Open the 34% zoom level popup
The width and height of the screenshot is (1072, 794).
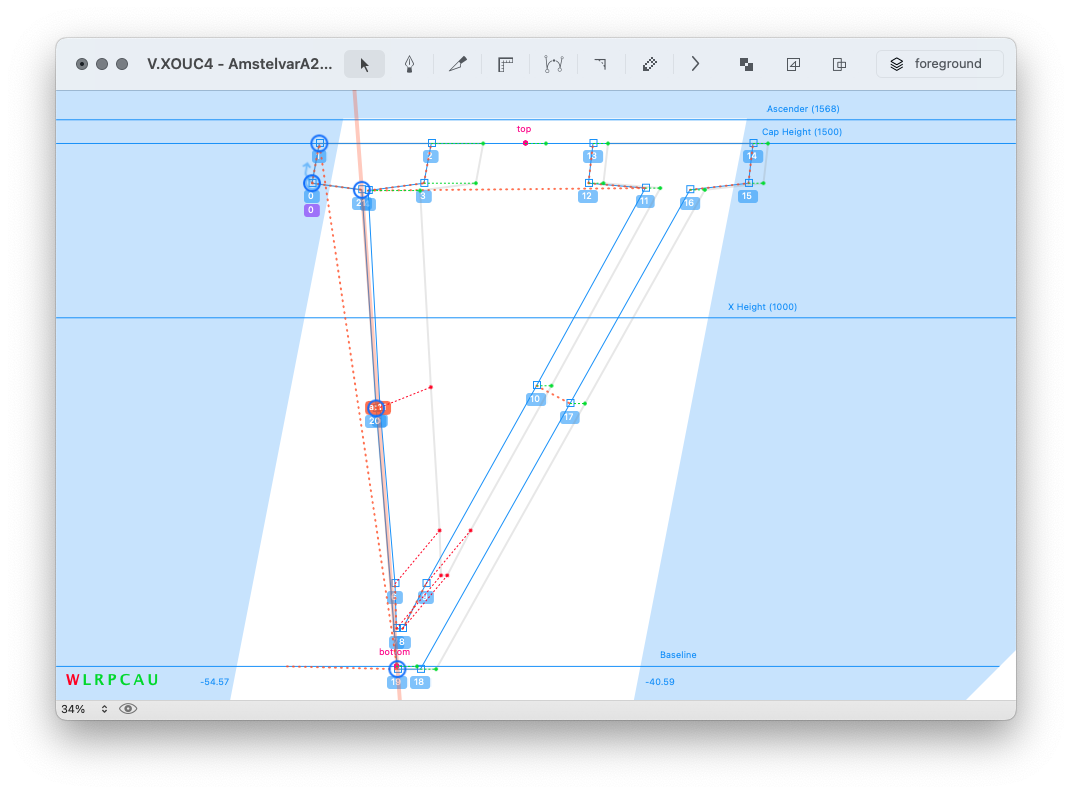pyautogui.click(x=85, y=709)
